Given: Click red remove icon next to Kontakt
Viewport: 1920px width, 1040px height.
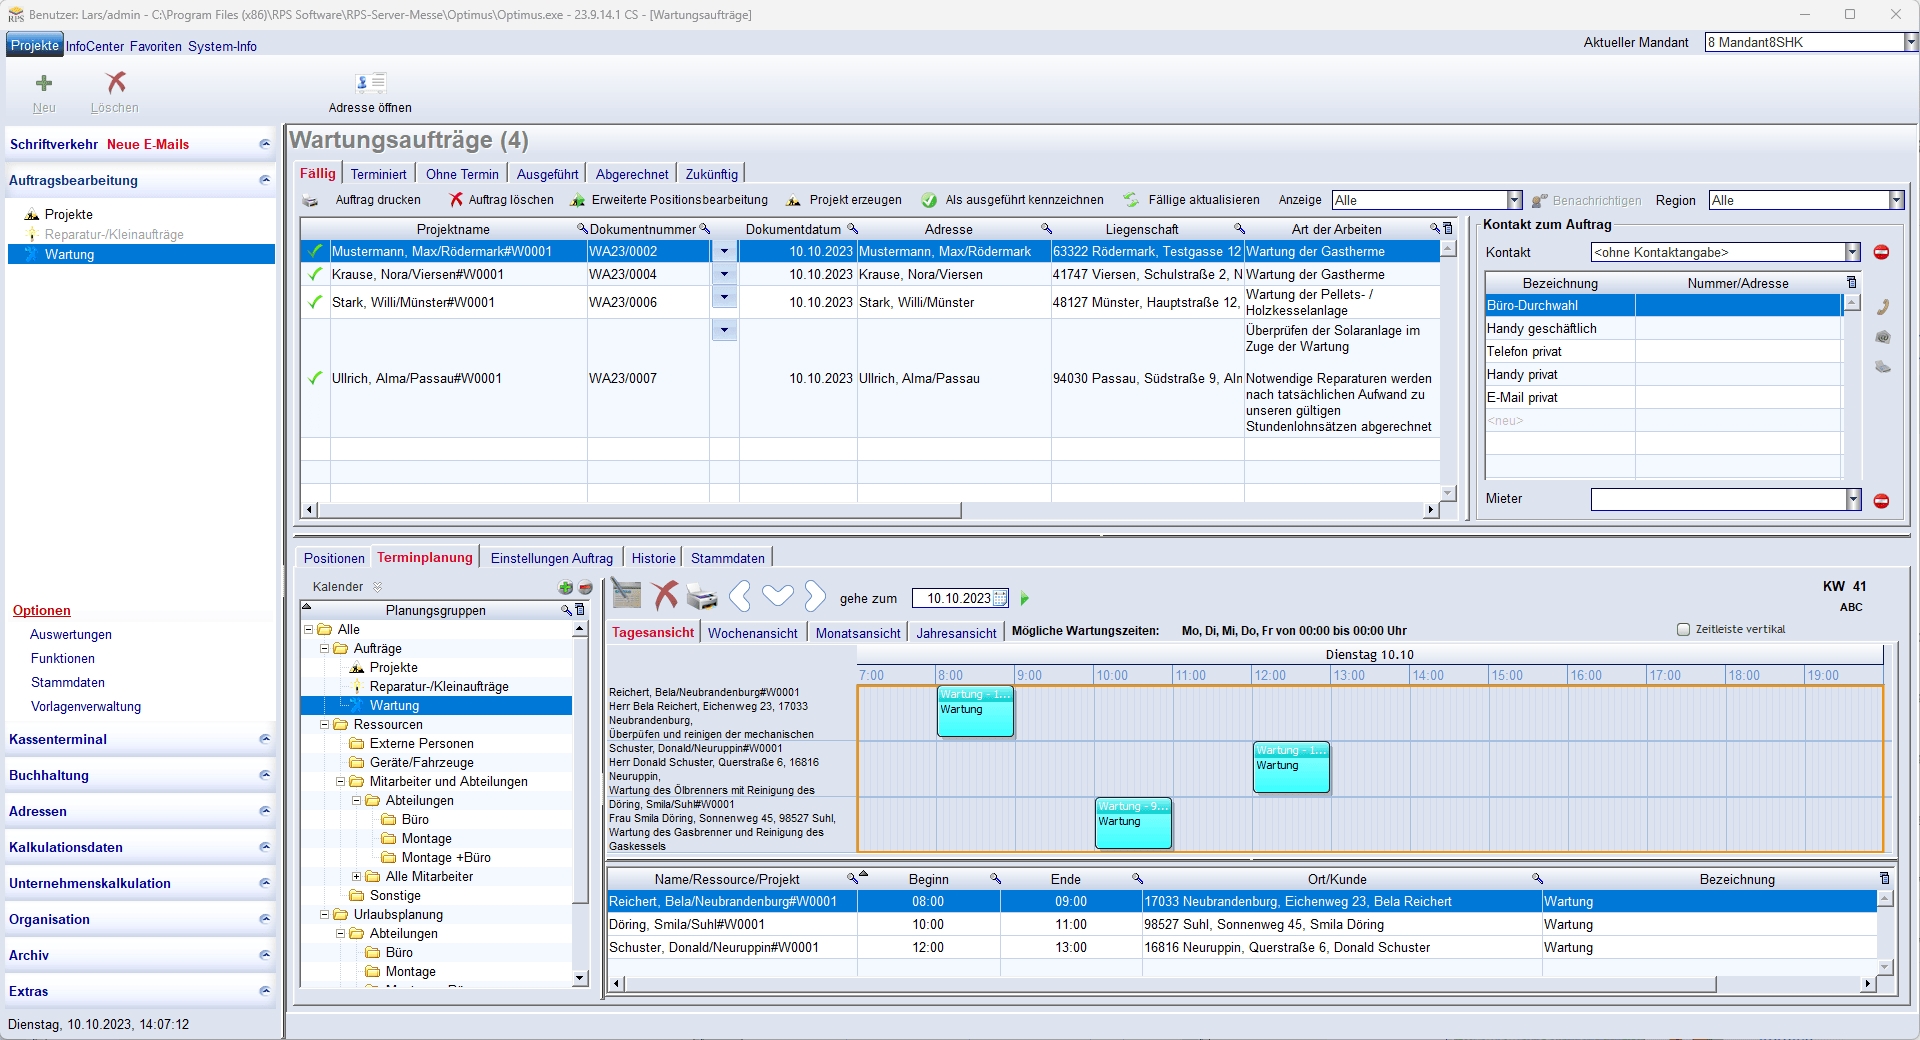Looking at the screenshot, I should click(x=1881, y=253).
